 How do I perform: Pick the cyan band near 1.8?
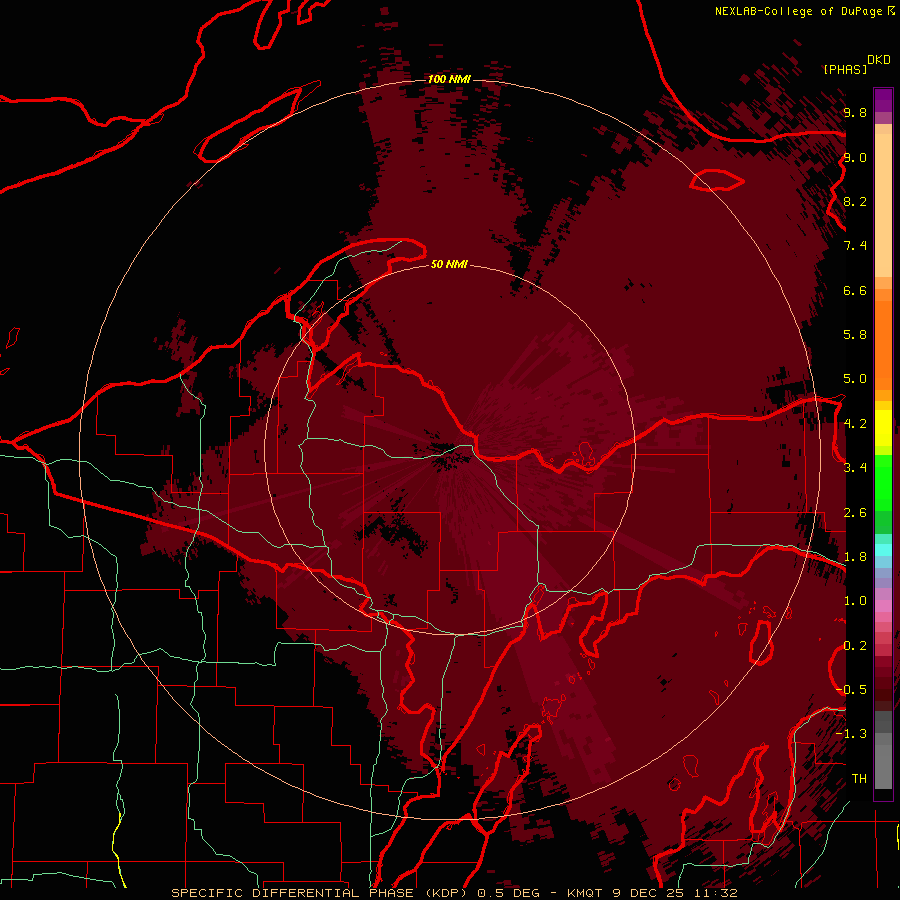883,550
